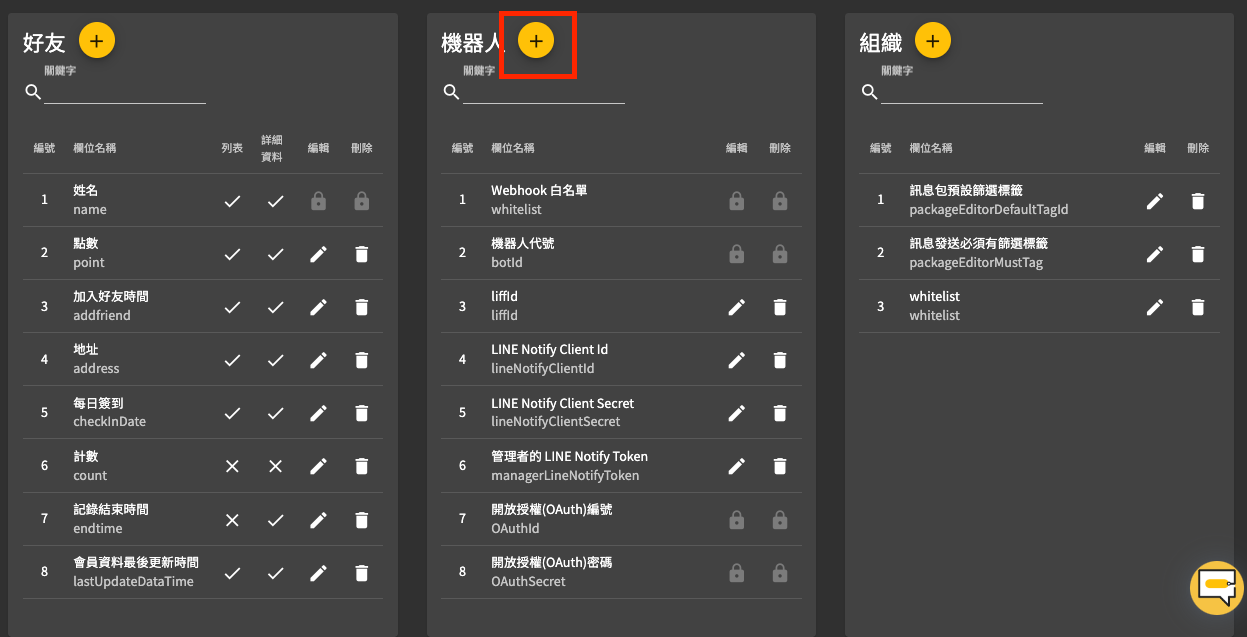Select the 訊息發送必須有篩選標籤 row text
The width and height of the screenshot is (1247, 637).
[979, 244]
